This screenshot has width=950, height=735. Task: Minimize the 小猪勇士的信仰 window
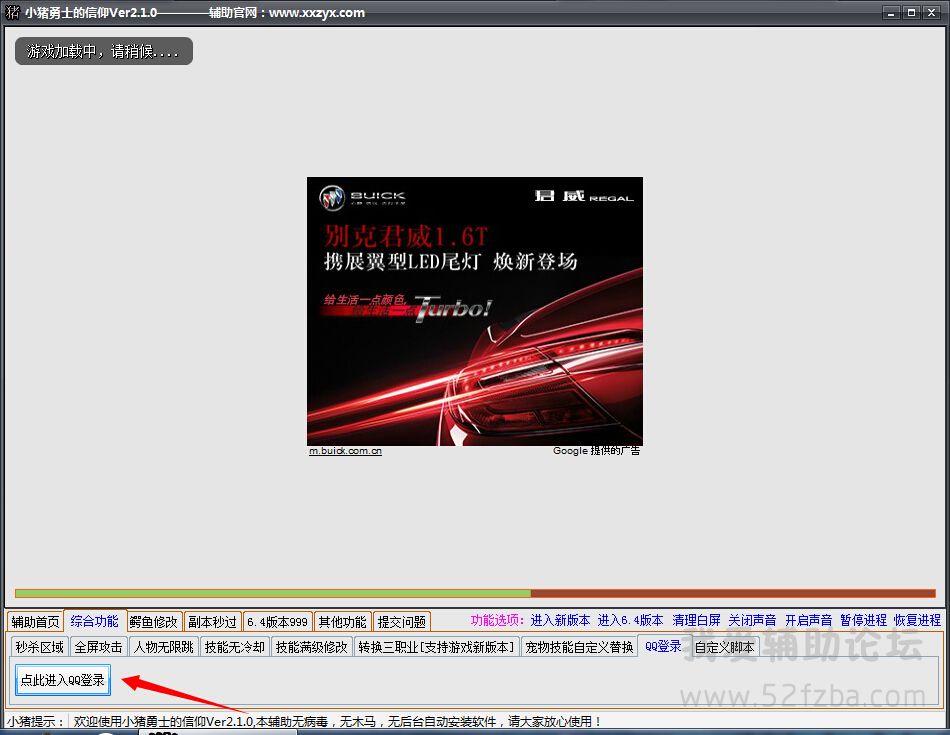click(x=891, y=13)
